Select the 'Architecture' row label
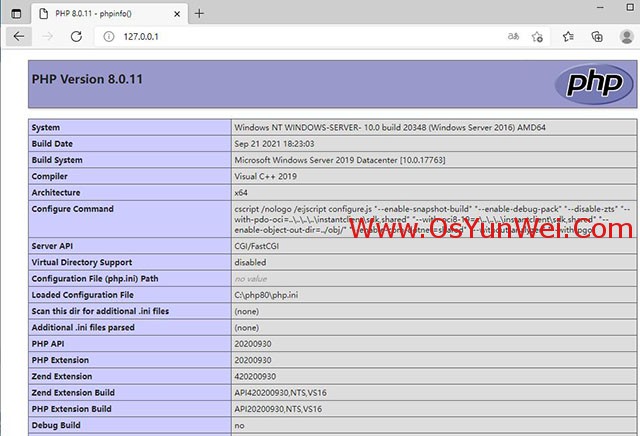 [56, 192]
